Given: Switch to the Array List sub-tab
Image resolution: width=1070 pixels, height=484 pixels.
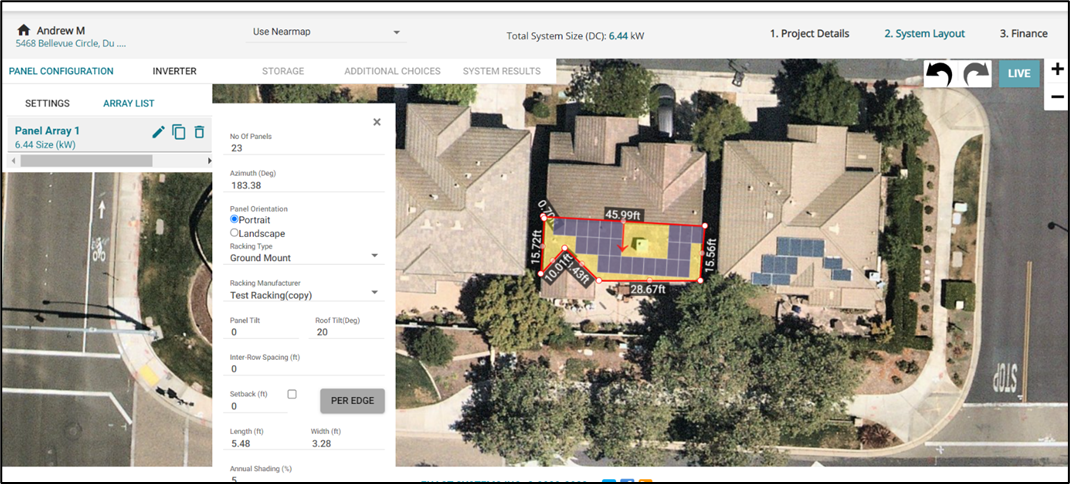Looking at the screenshot, I should (x=129, y=103).
